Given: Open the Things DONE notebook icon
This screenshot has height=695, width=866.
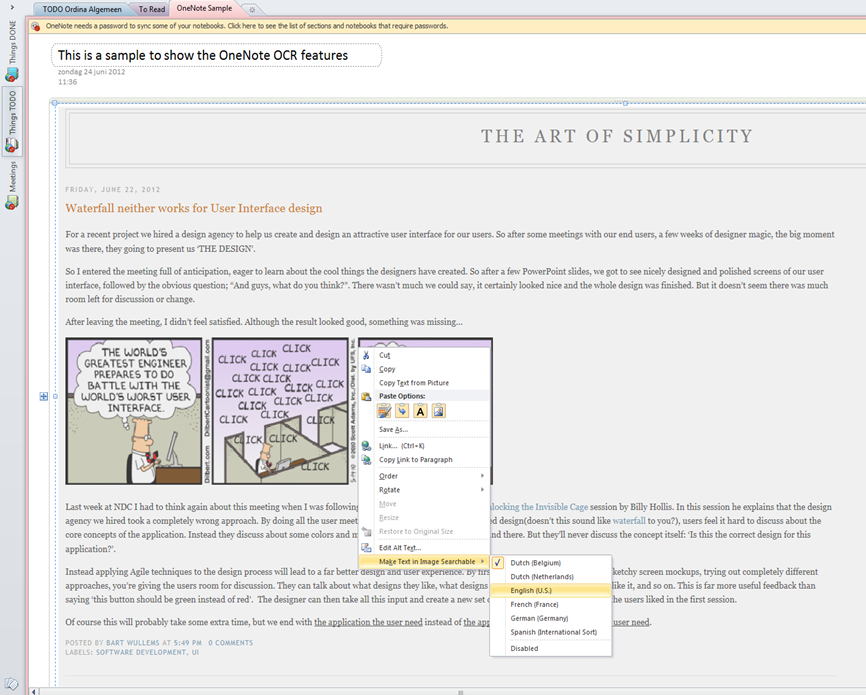Looking at the screenshot, I should click(12, 73).
